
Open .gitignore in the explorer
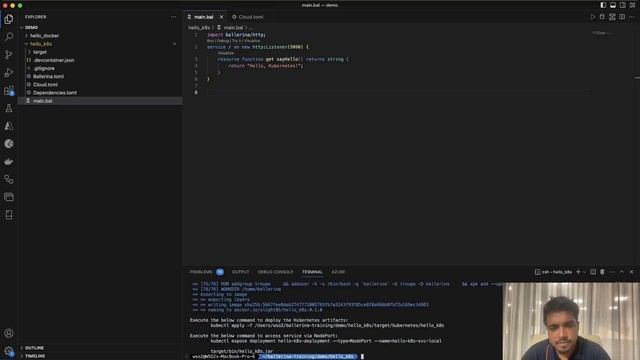(44, 68)
